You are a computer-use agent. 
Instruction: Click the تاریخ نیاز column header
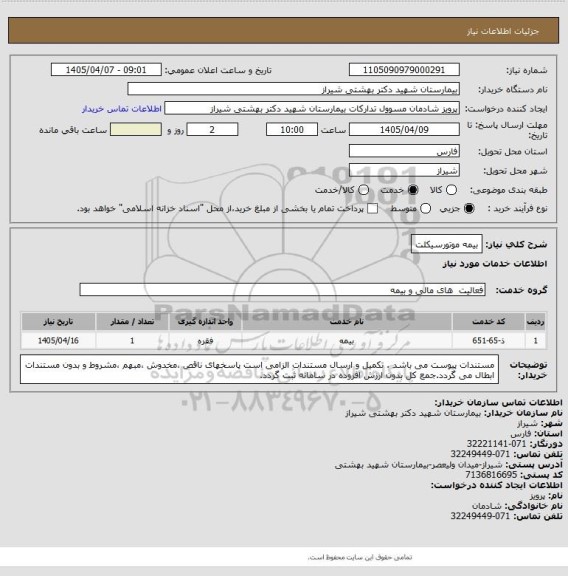coord(58,322)
